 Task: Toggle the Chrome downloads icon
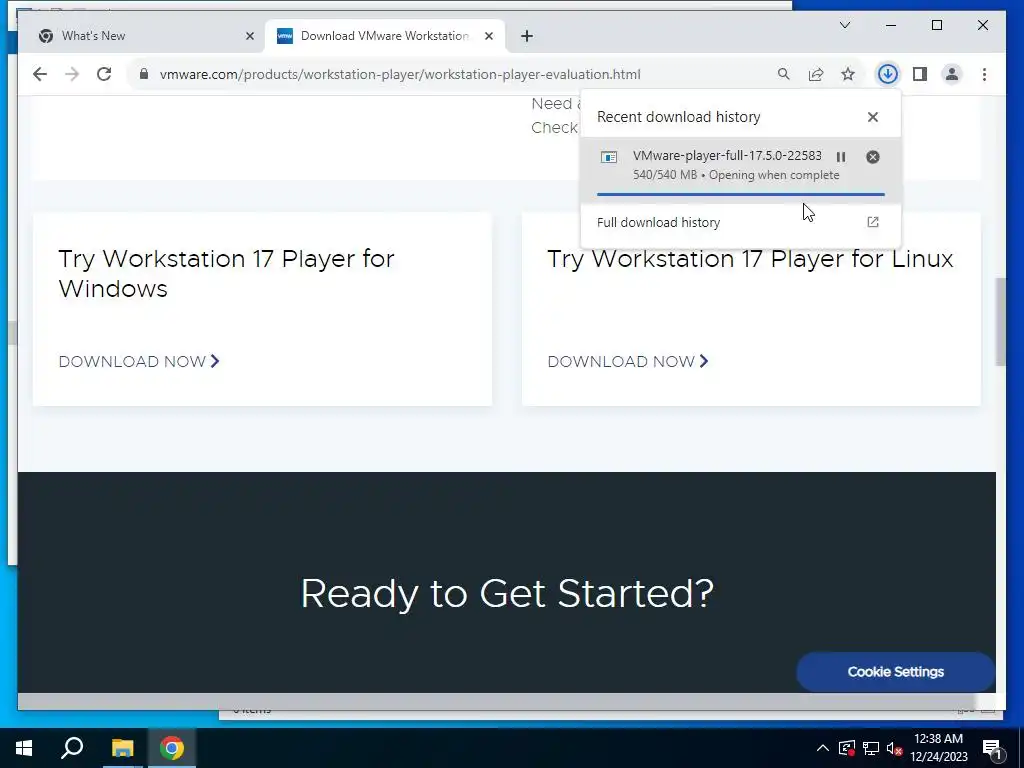click(x=888, y=74)
